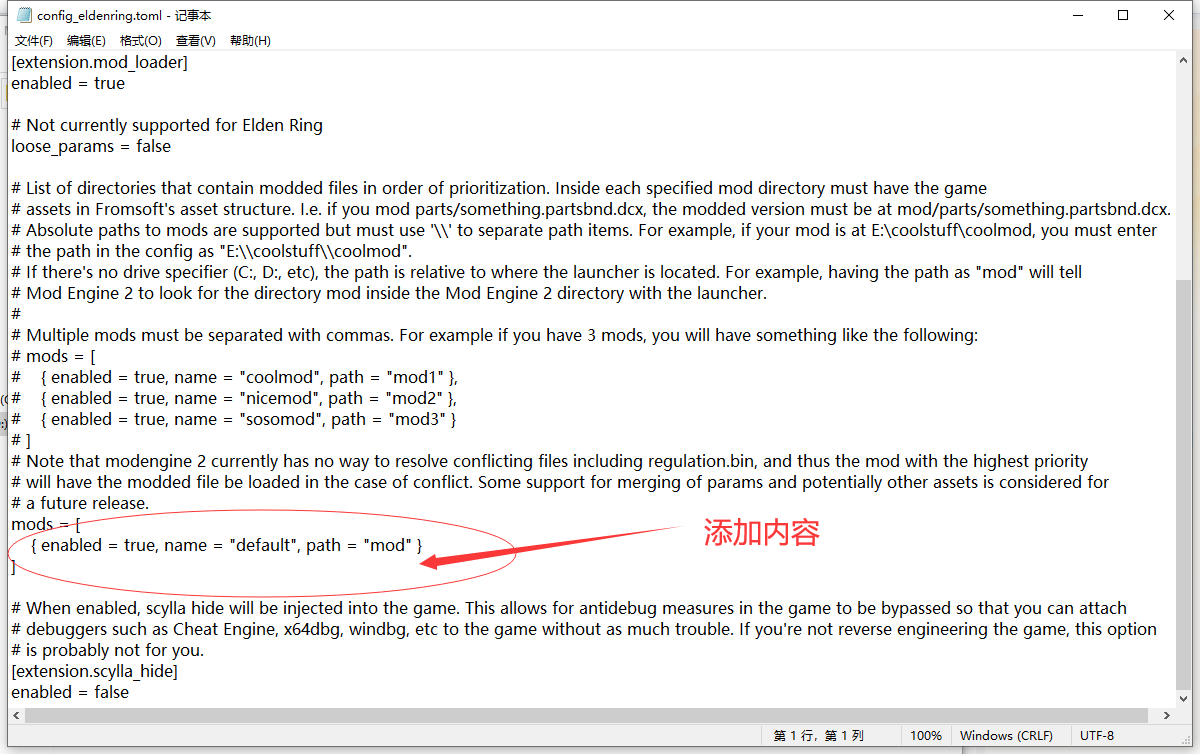Open the 格式(O) menu

(x=140, y=41)
